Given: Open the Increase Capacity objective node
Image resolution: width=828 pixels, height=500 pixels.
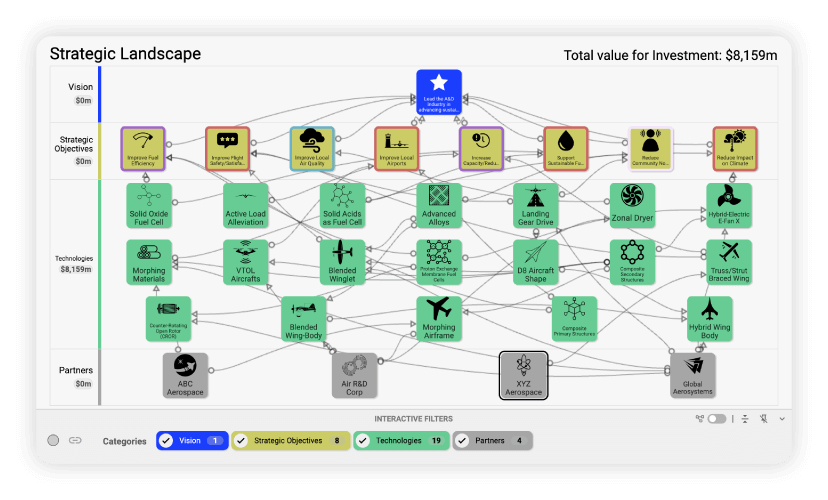Looking at the screenshot, I should (481, 148).
